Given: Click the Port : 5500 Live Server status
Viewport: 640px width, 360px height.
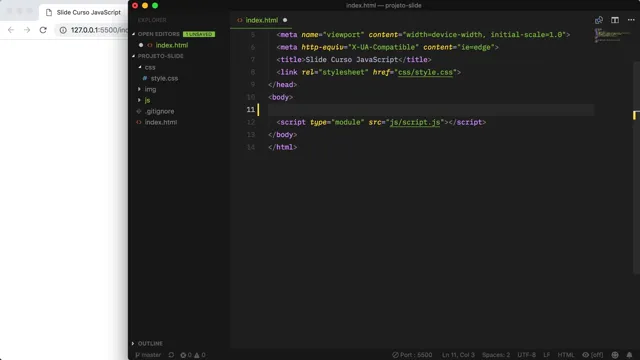Looking at the screenshot, I should [412, 355].
